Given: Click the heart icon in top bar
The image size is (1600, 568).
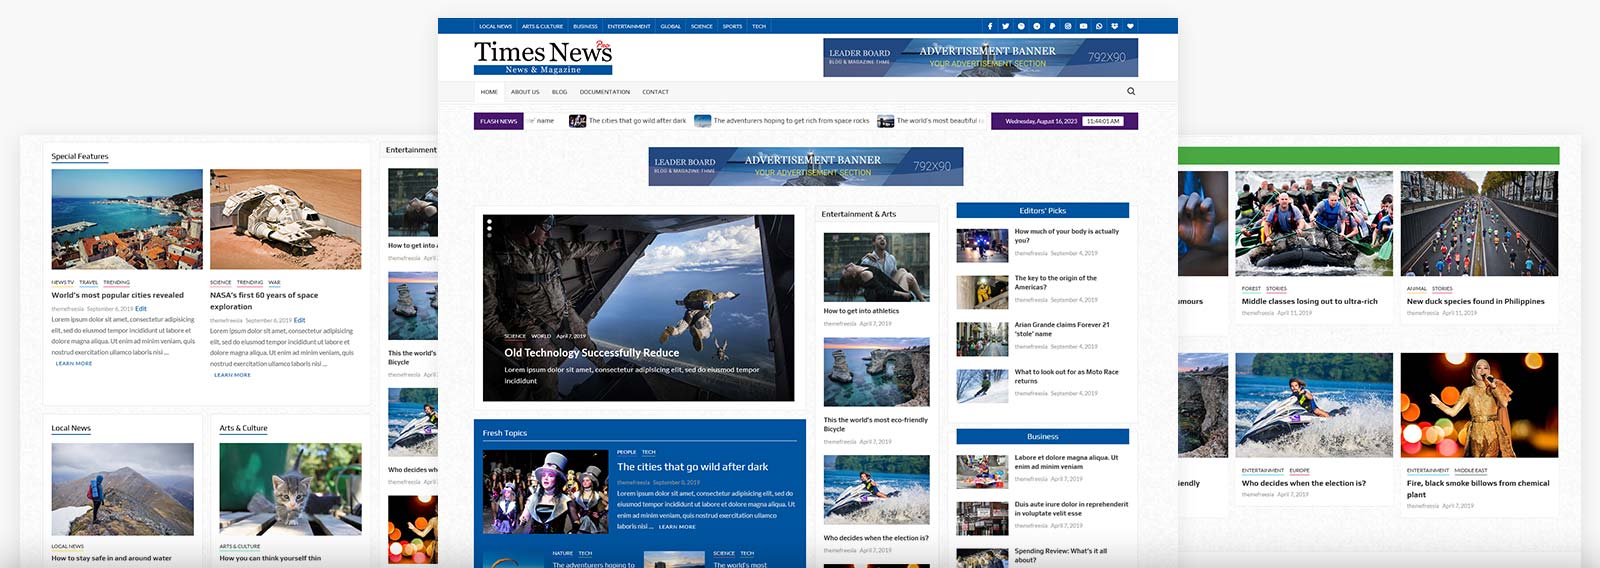Looking at the screenshot, I should [x=1130, y=26].
